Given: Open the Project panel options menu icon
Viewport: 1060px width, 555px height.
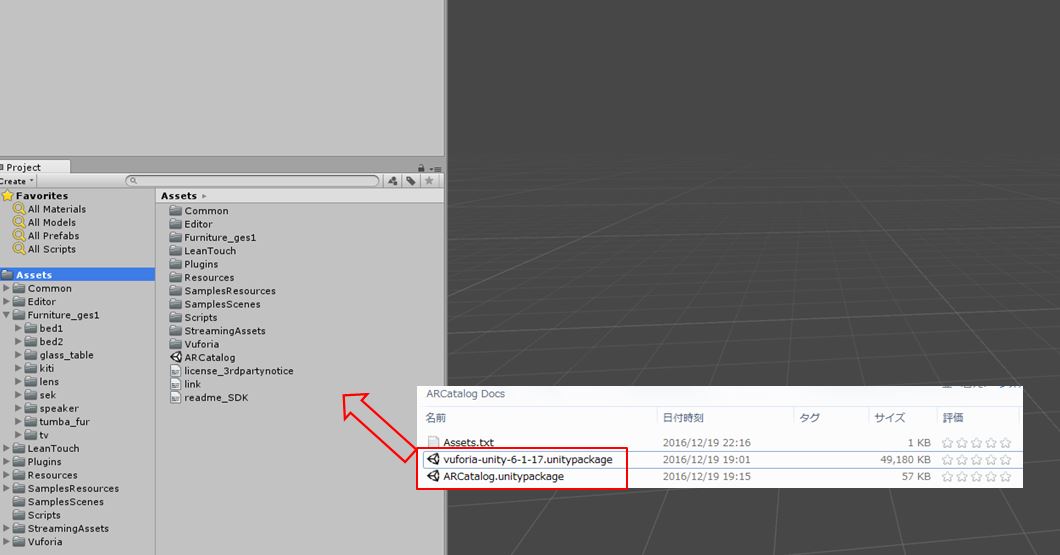Looking at the screenshot, I should pyautogui.click(x=436, y=169).
